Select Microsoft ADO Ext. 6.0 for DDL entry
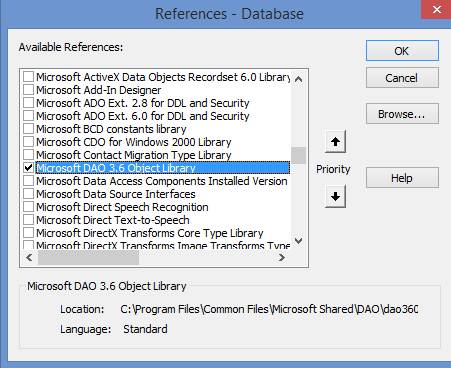The height and width of the screenshot is (368, 451). coord(143,116)
